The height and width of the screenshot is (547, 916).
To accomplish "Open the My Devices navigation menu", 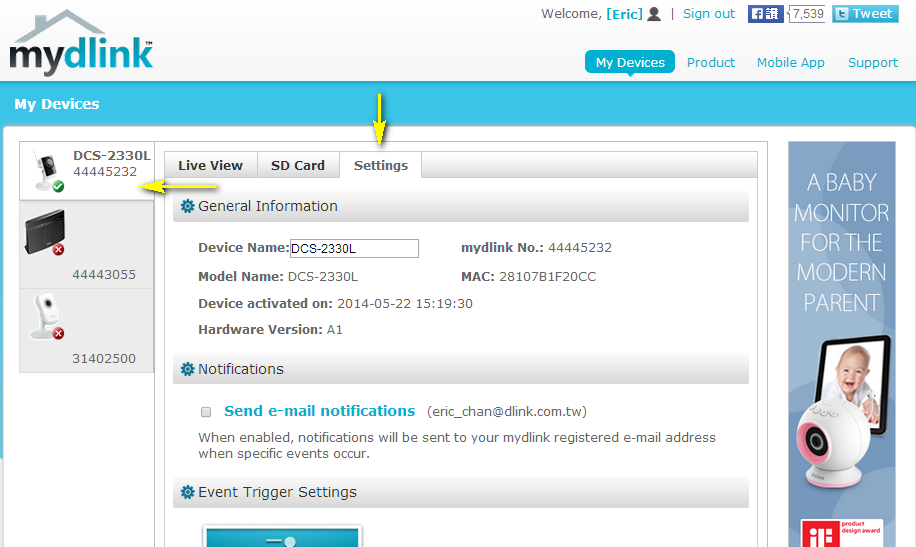I will [x=630, y=62].
